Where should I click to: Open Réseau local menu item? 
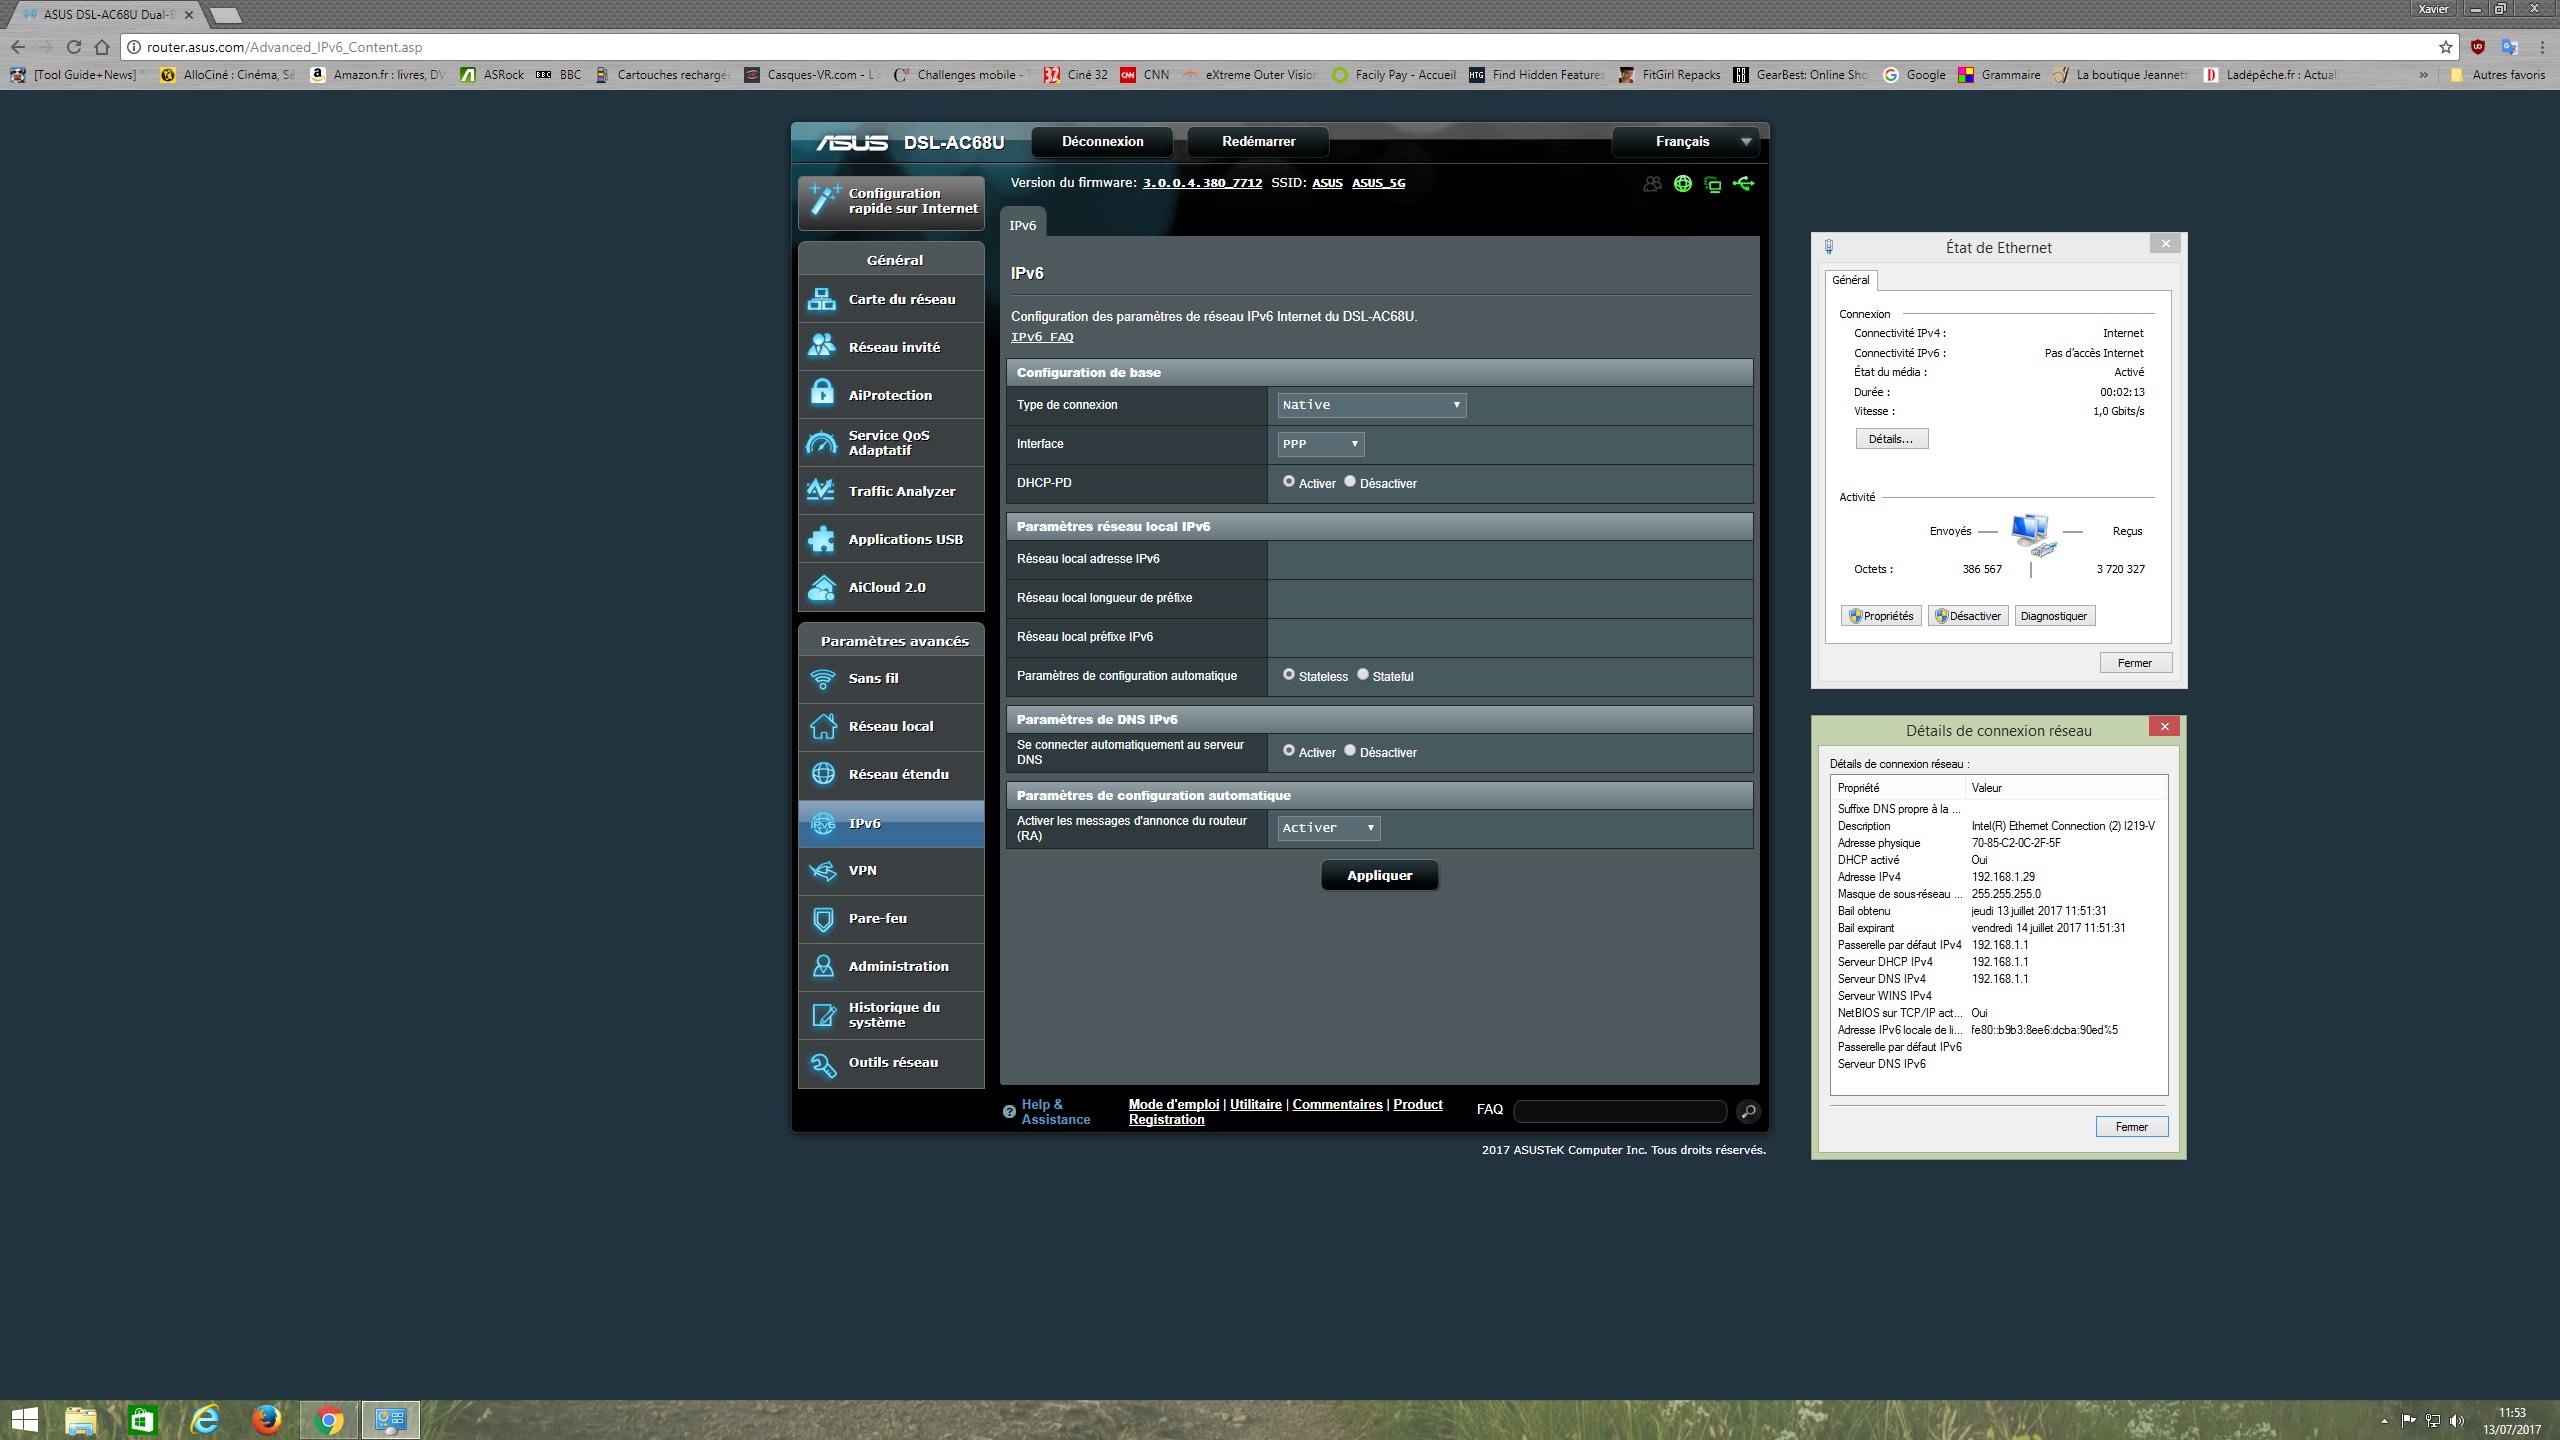click(x=890, y=726)
